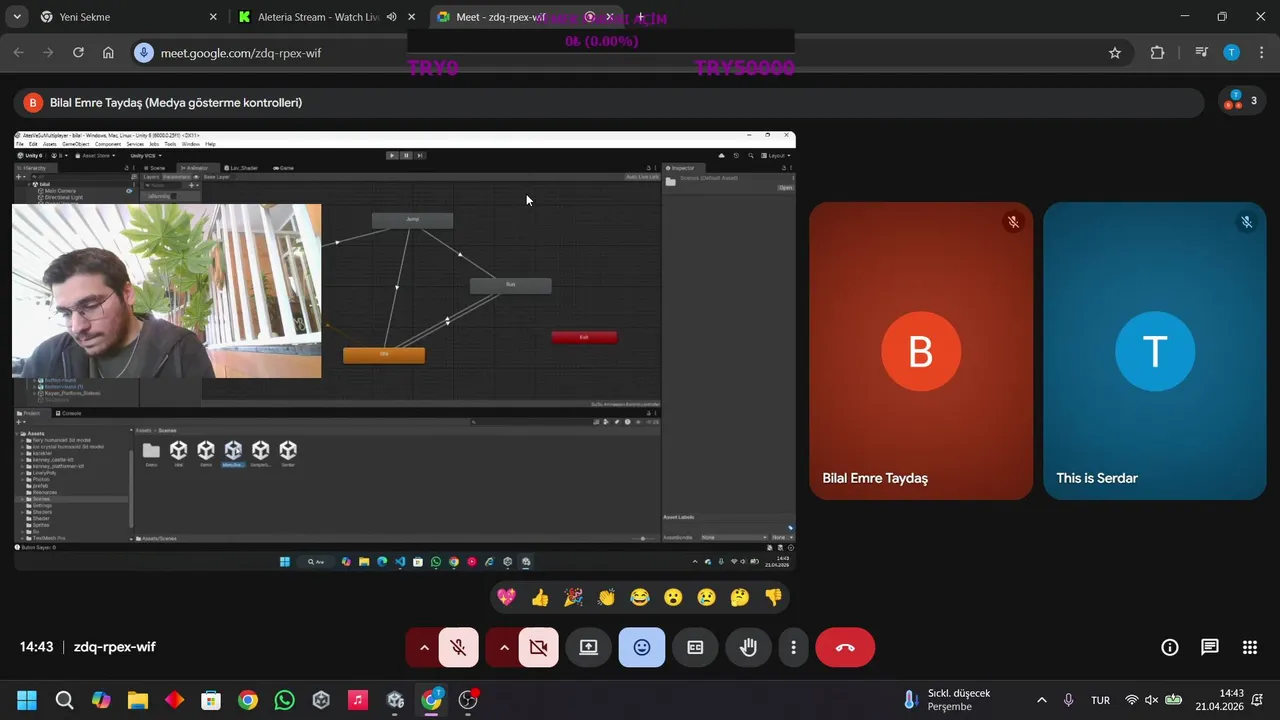Screen dimensions: 1280x720
Task: Open the Chrome profile avatar
Action: tap(1232, 53)
